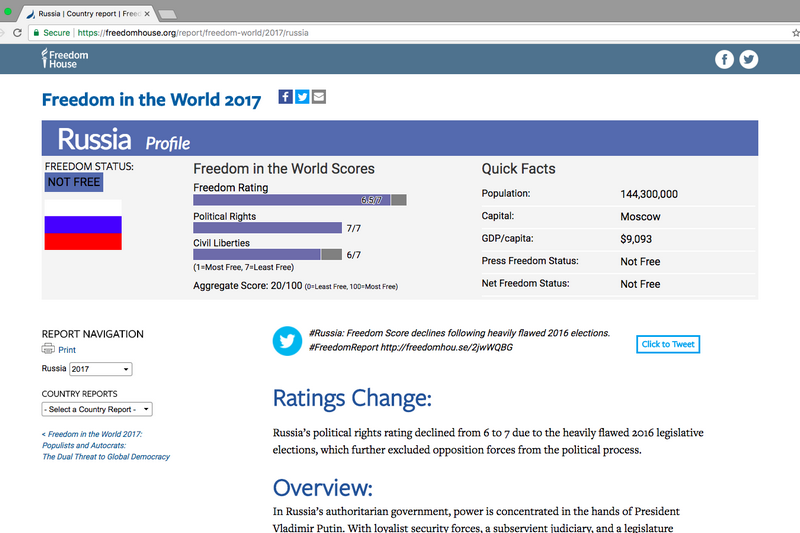Click the address bar URL field
Viewport: 800px width, 533px height.
pos(400,32)
